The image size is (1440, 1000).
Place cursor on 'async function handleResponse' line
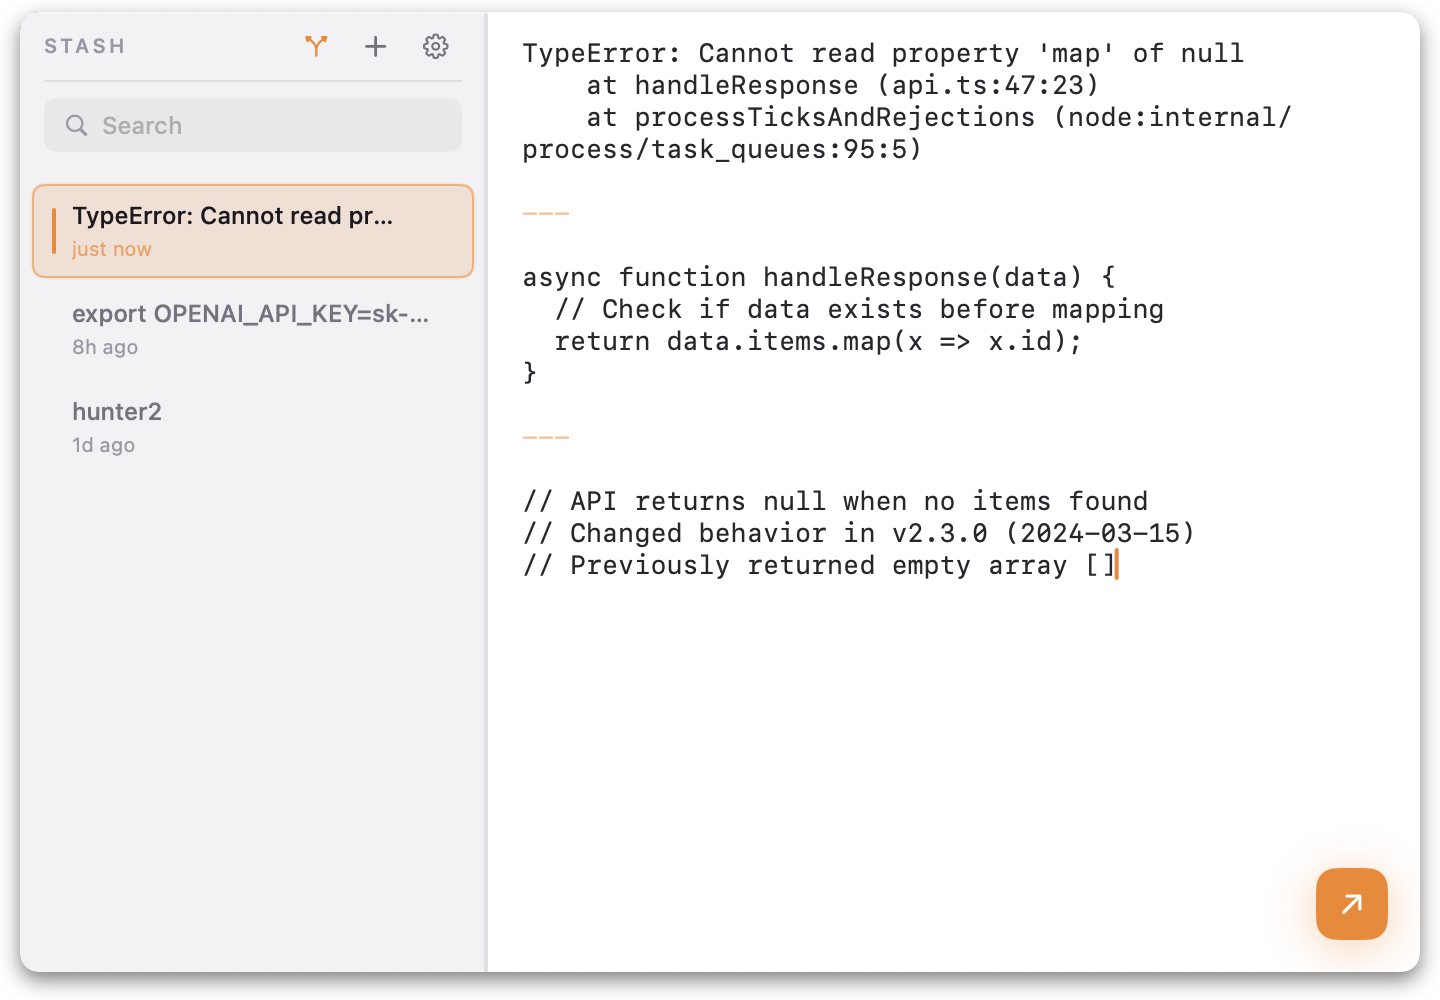(818, 277)
